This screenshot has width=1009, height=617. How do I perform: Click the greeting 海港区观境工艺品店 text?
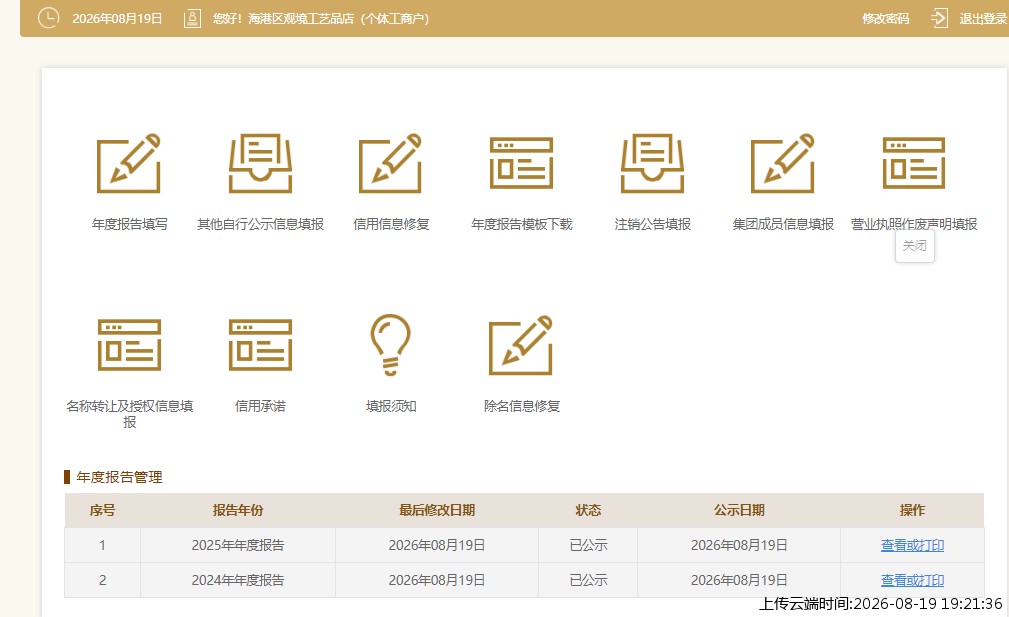pyautogui.click(x=301, y=19)
